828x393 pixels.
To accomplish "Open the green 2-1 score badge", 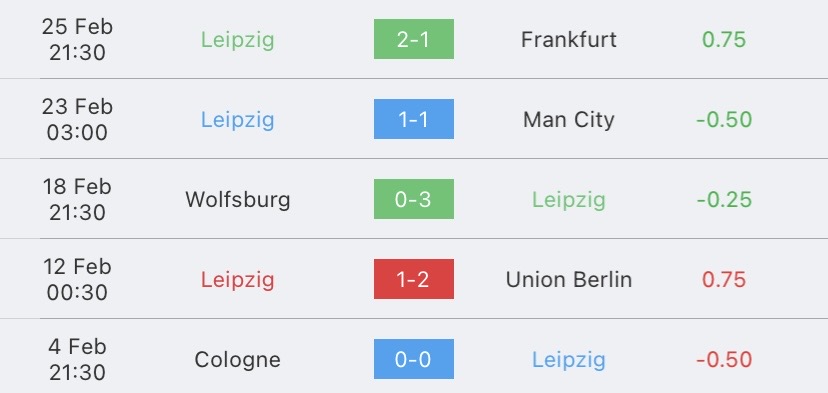I will pos(413,39).
